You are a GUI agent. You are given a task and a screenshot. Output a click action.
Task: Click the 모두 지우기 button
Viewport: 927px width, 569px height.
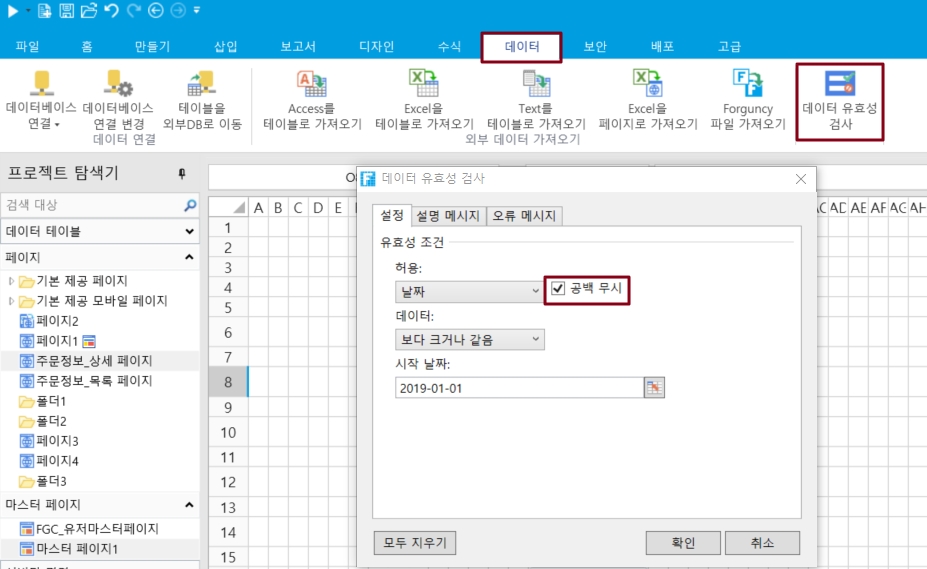pyautogui.click(x=414, y=543)
